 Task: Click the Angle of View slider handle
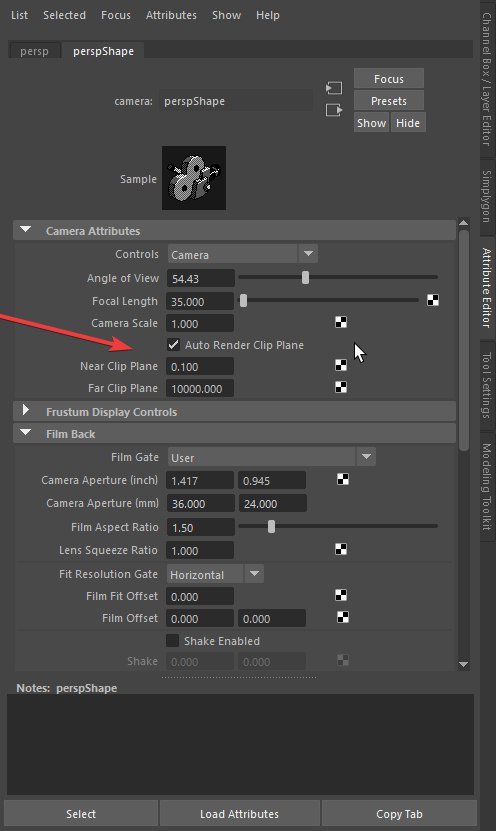[x=305, y=277]
